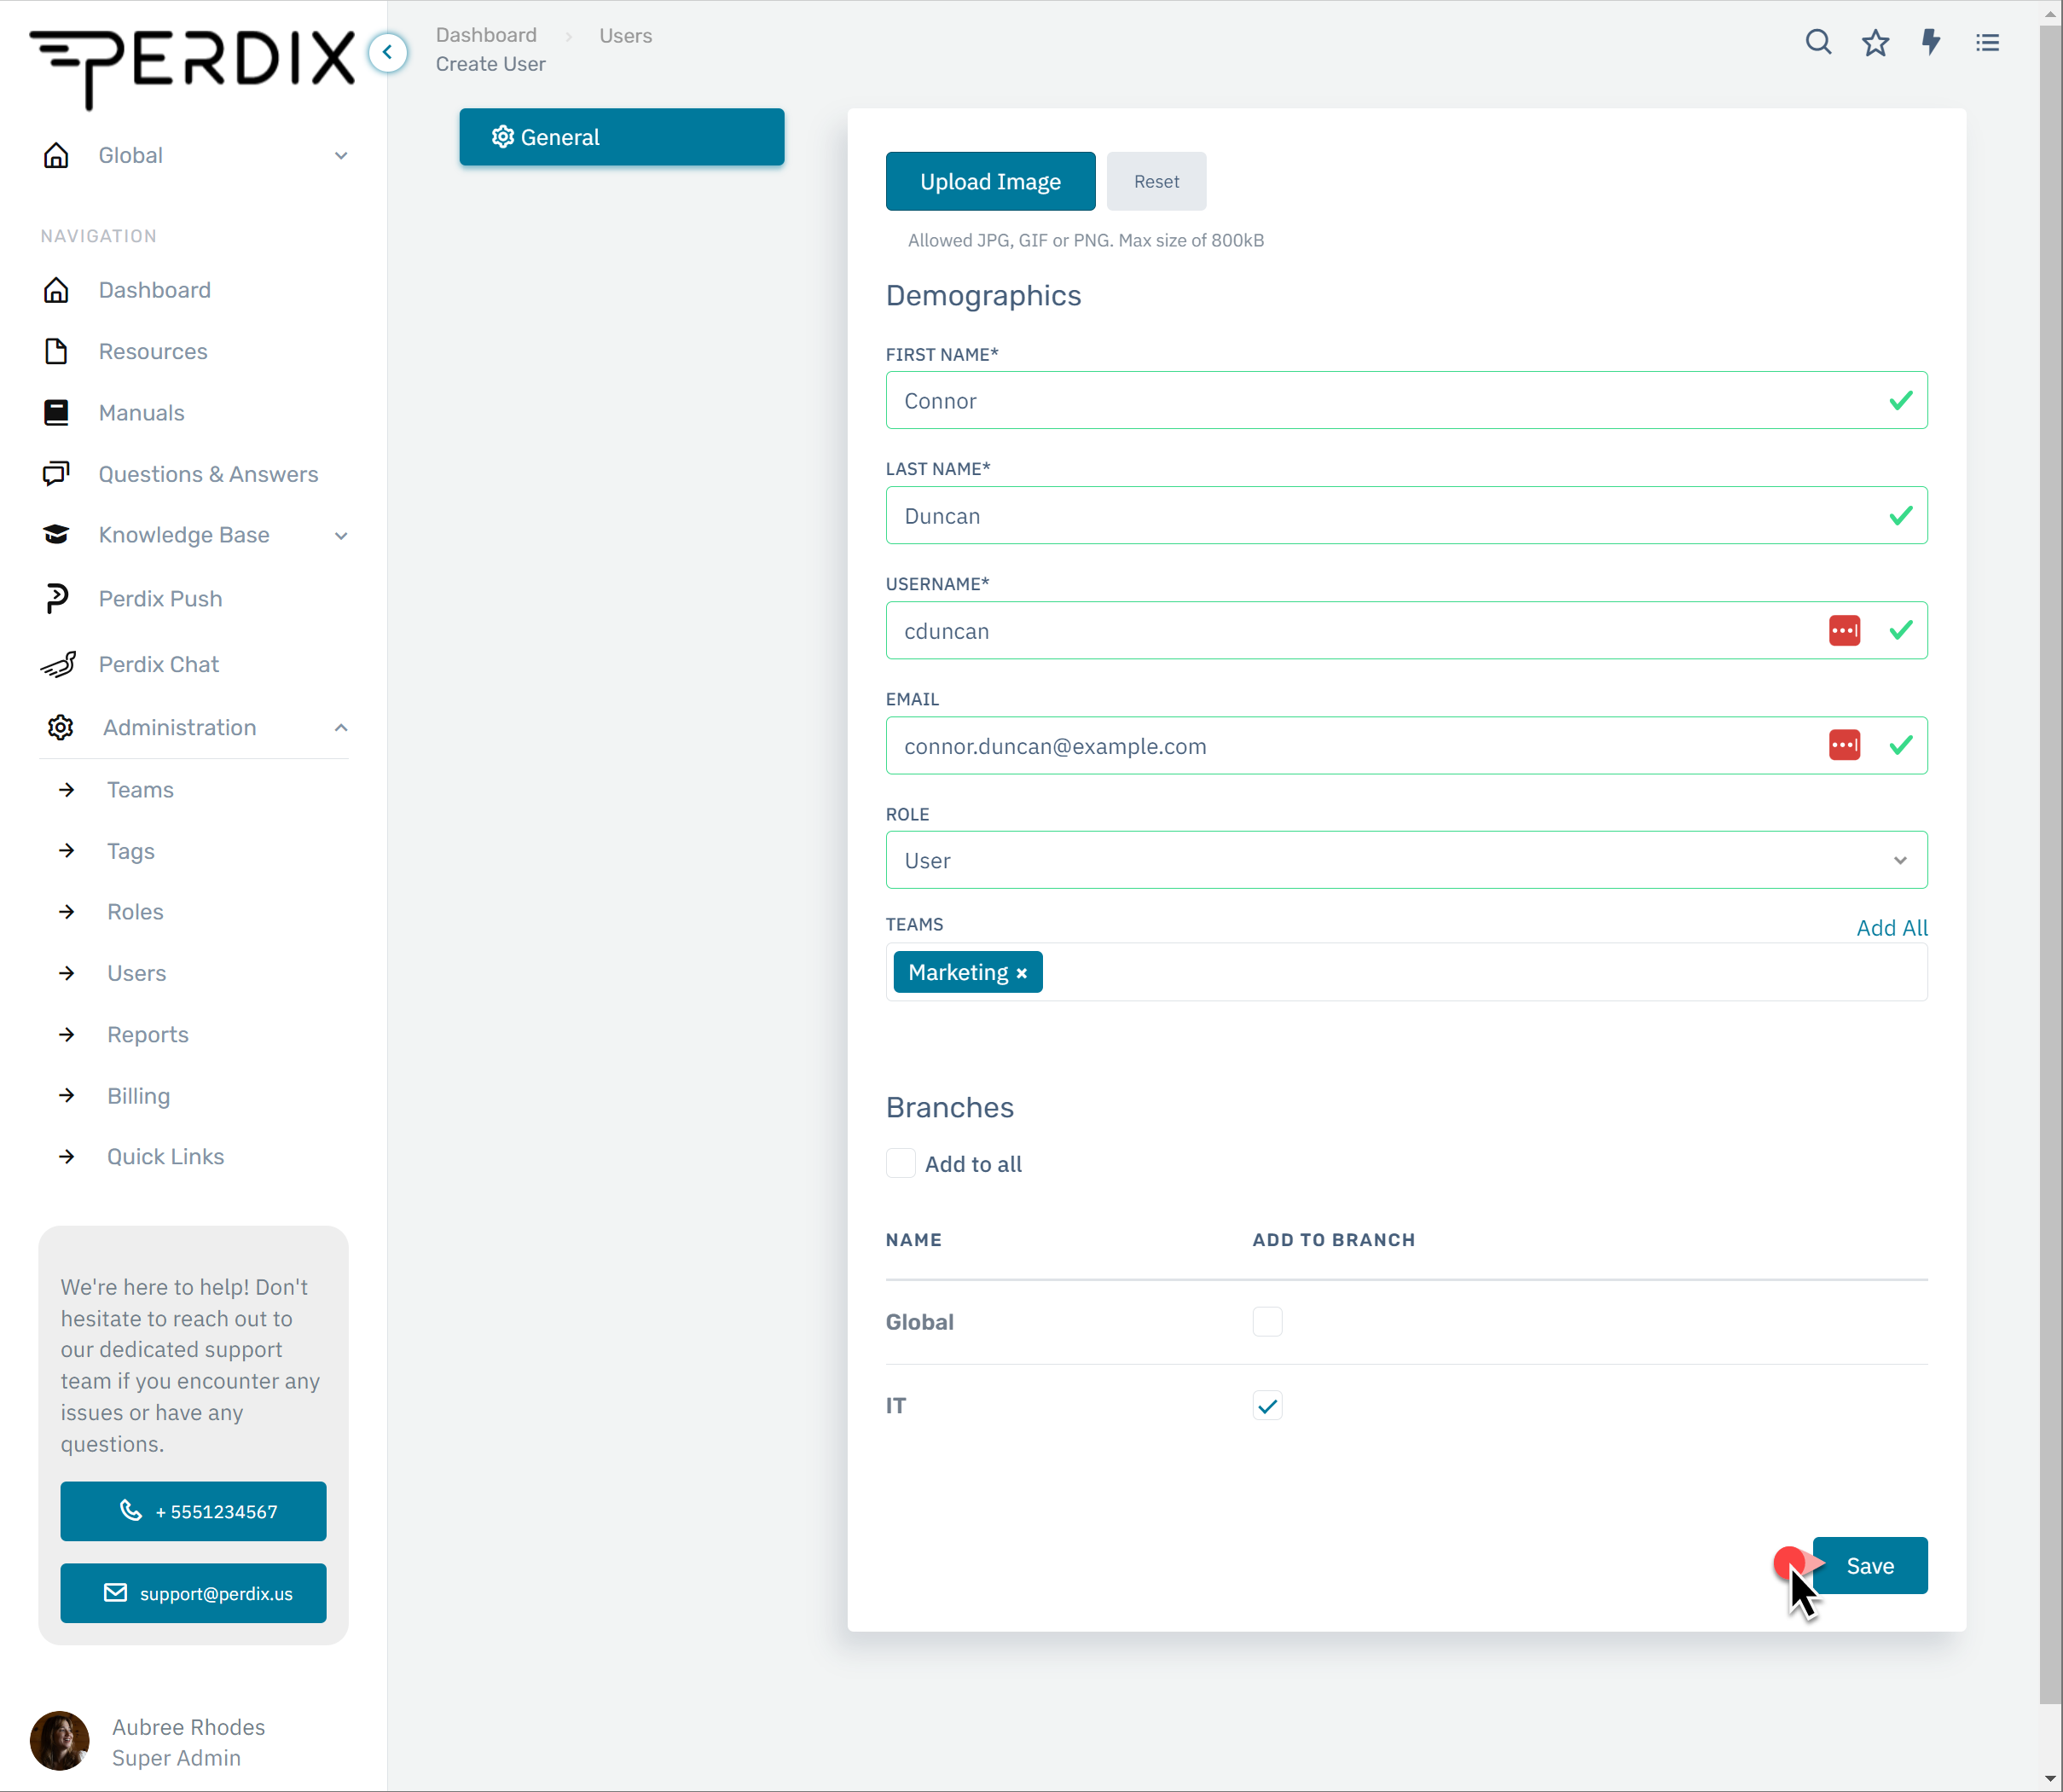Viewport: 2063px width, 1792px height.
Task: Open the search icon in top bar
Action: coord(1818,42)
